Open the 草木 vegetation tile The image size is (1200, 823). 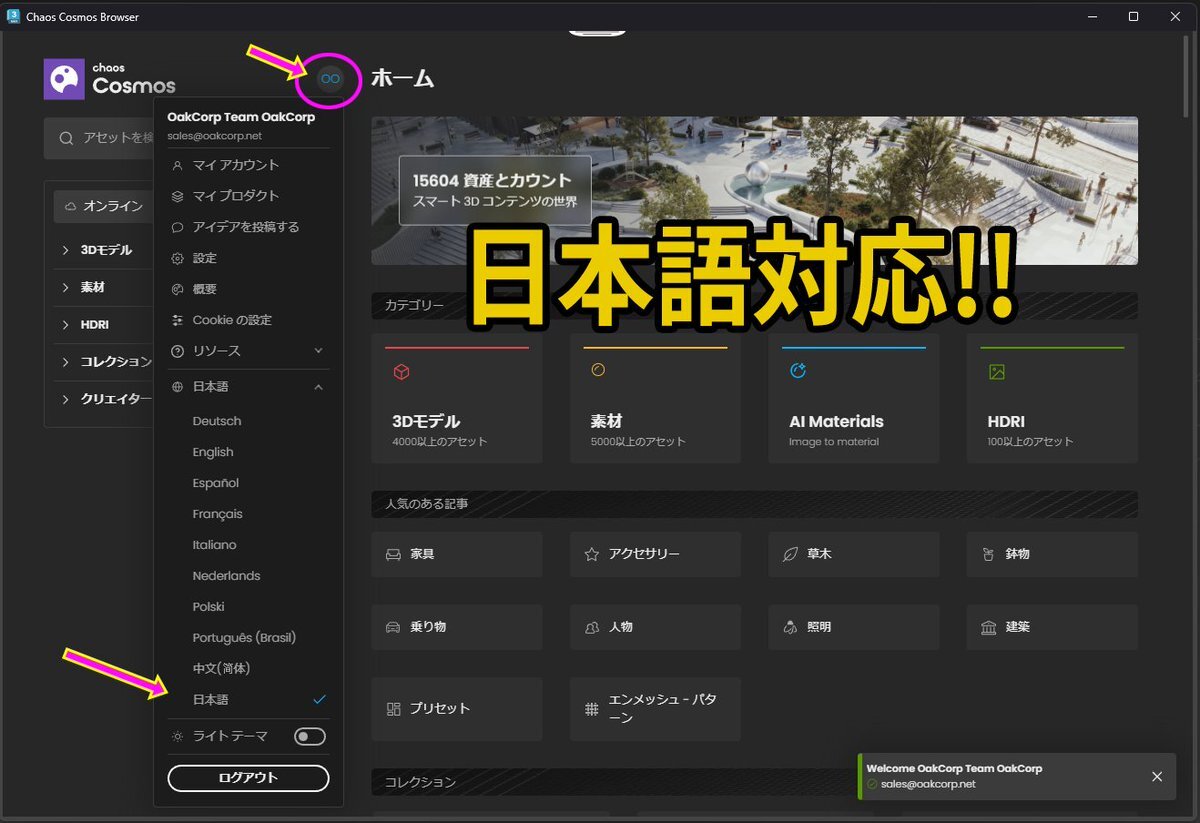[x=854, y=554]
